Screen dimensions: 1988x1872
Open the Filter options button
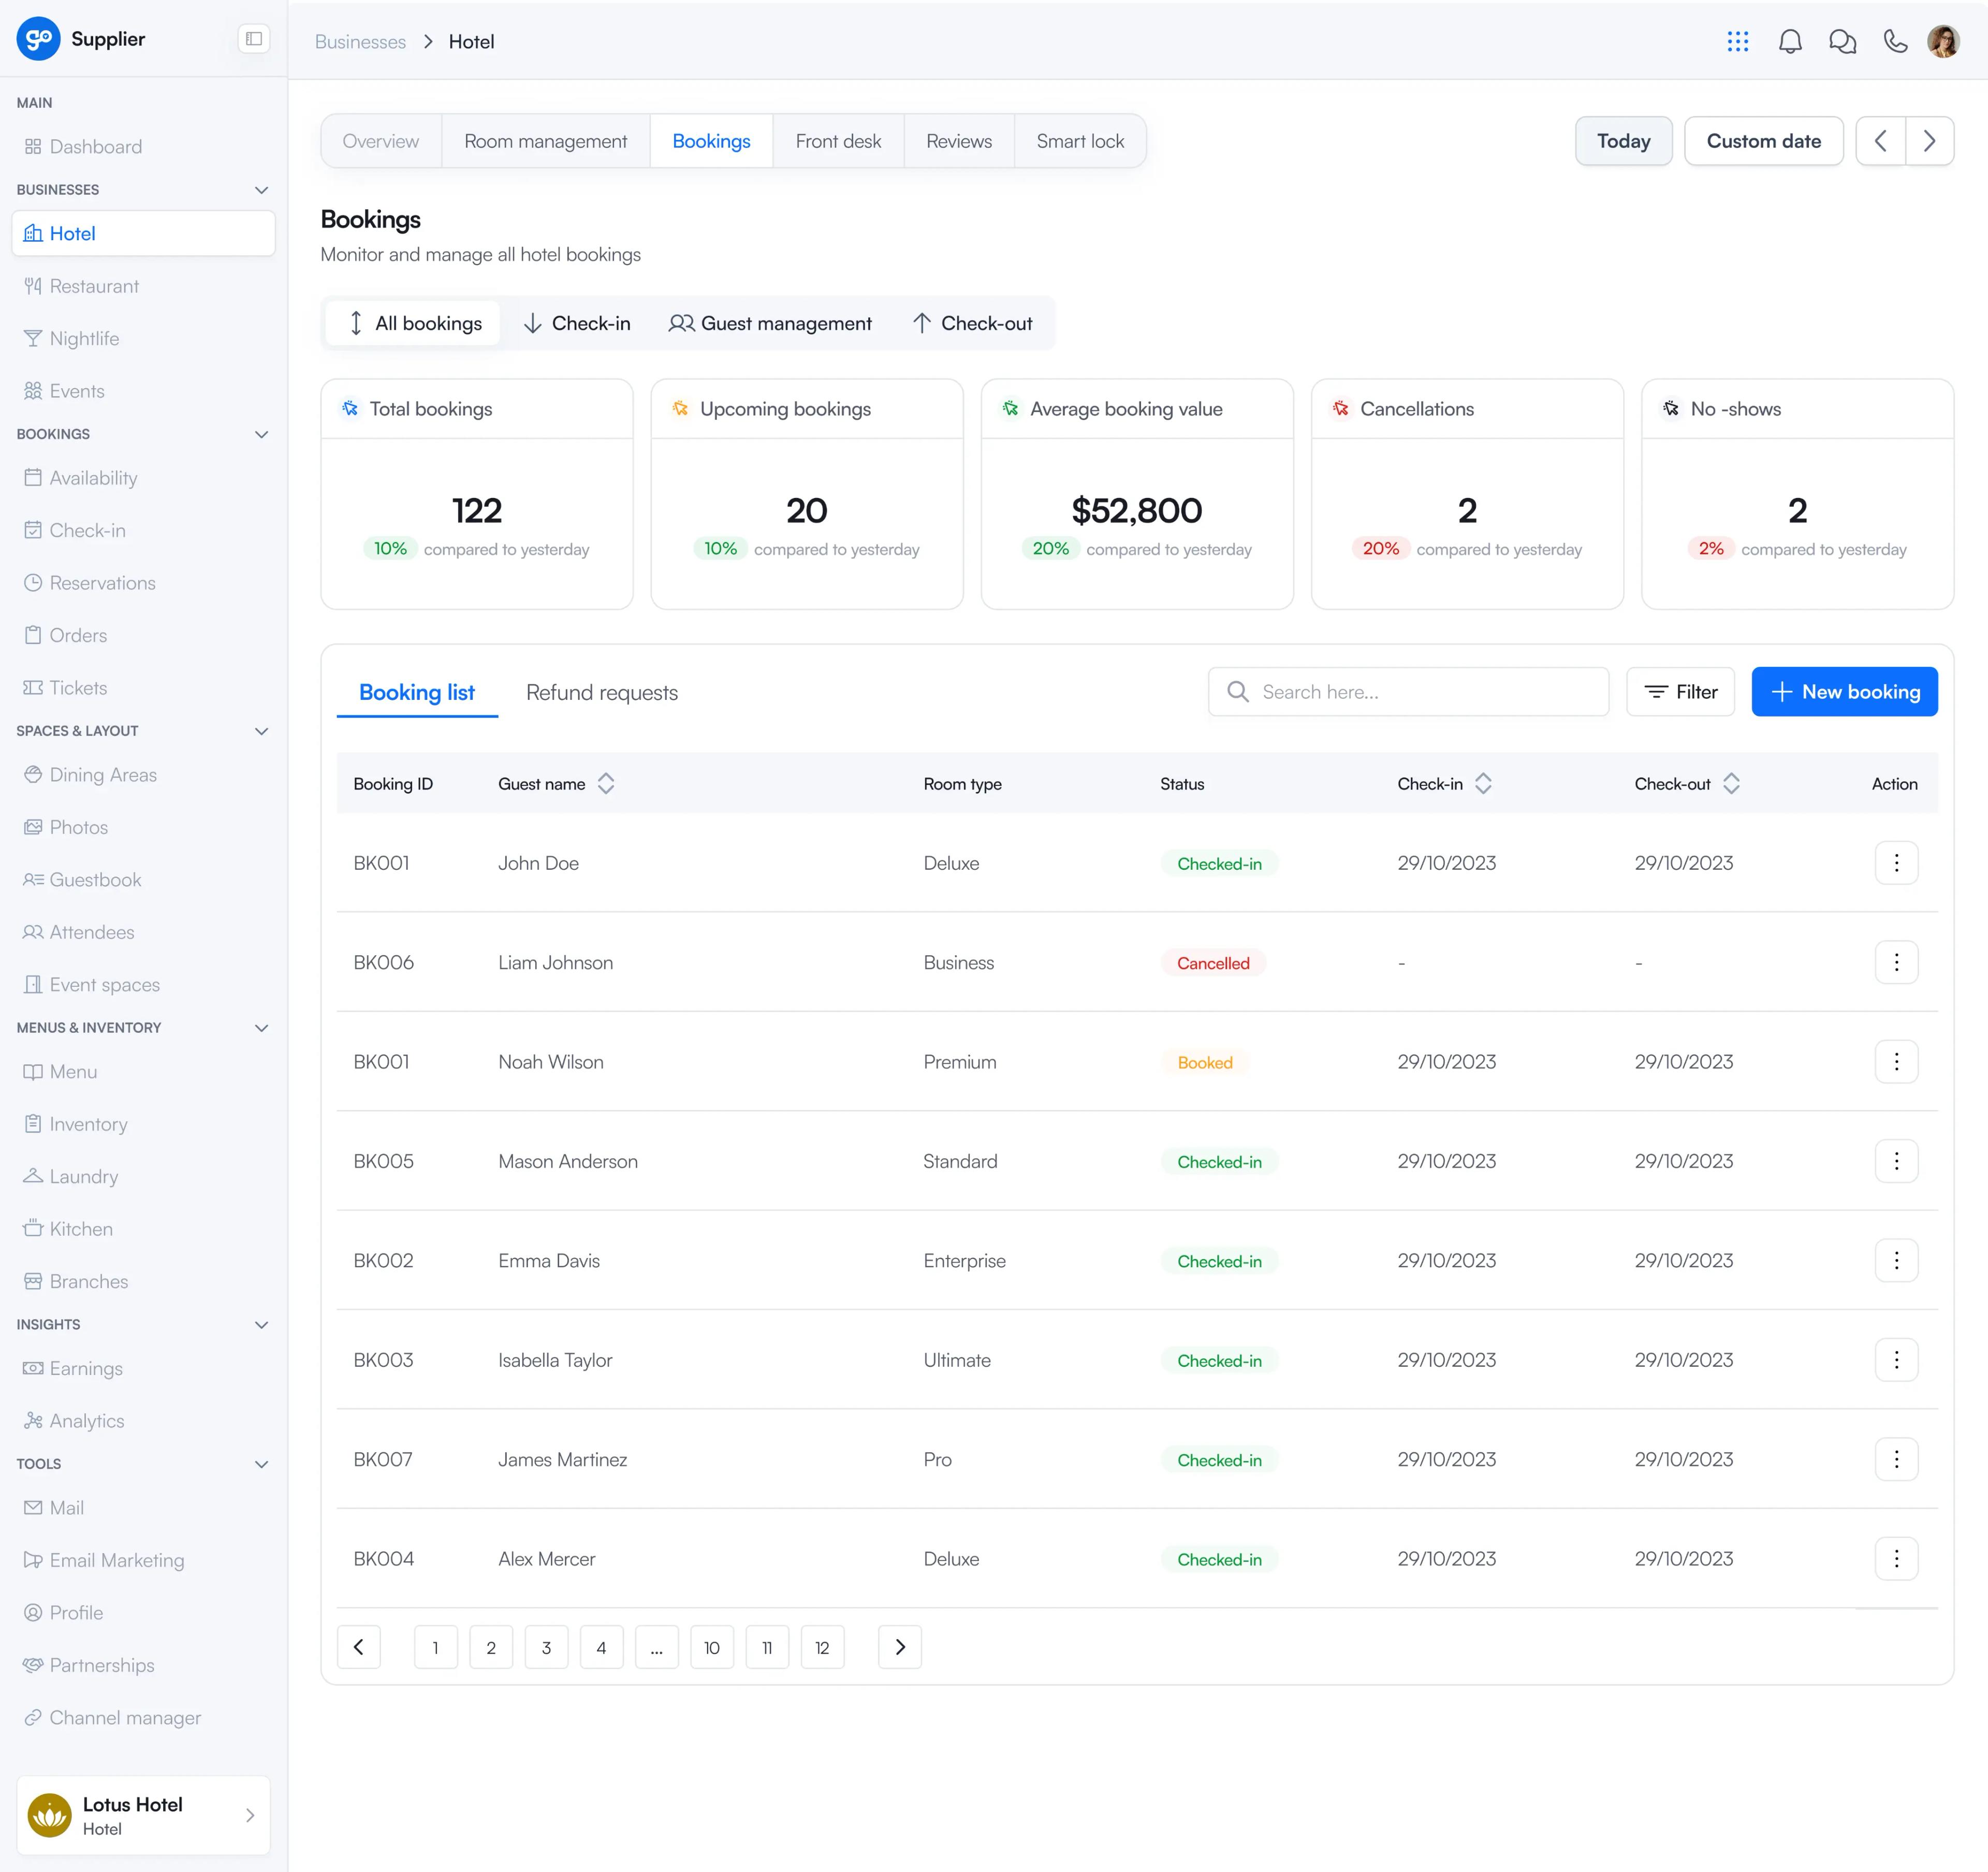click(1680, 691)
